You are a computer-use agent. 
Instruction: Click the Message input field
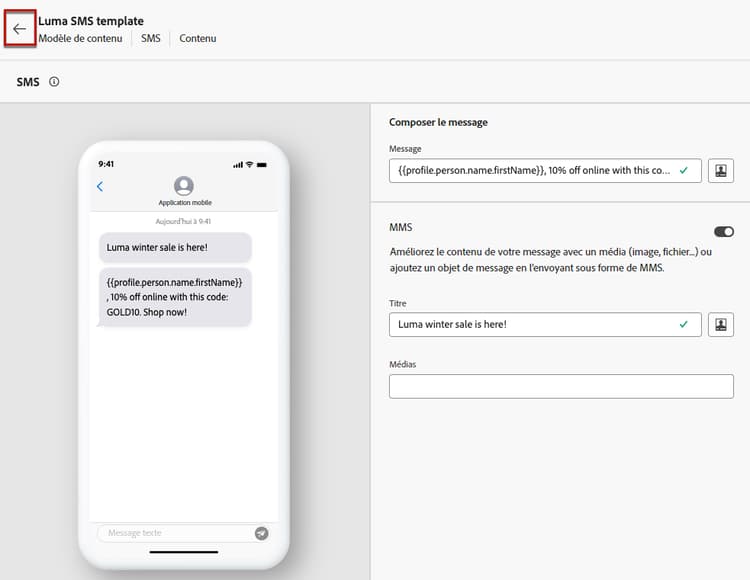545,171
